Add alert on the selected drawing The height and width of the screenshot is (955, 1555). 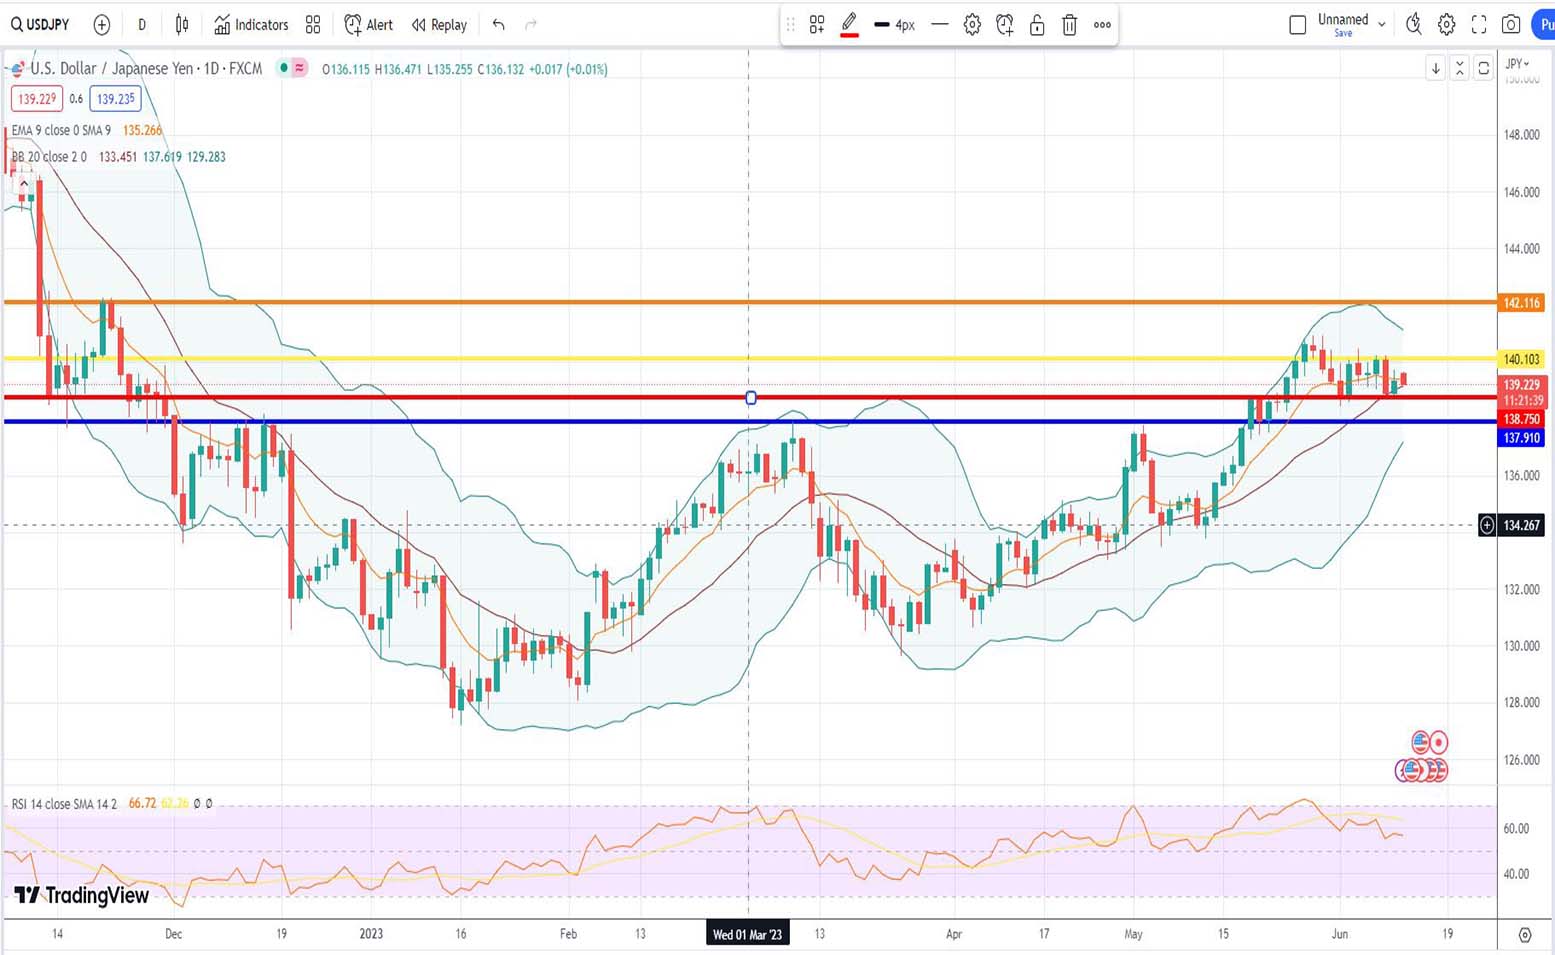click(x=1005, y=25)
